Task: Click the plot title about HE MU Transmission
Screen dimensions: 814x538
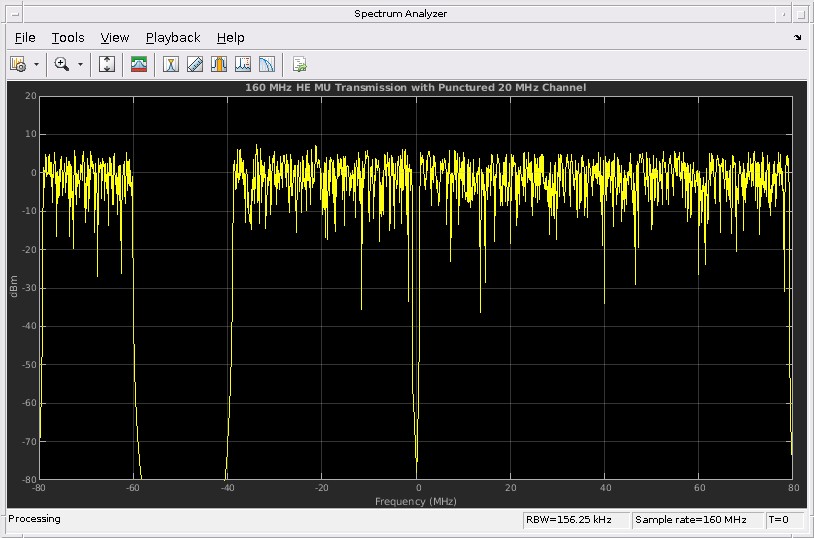Action: [x=416, y=88]
